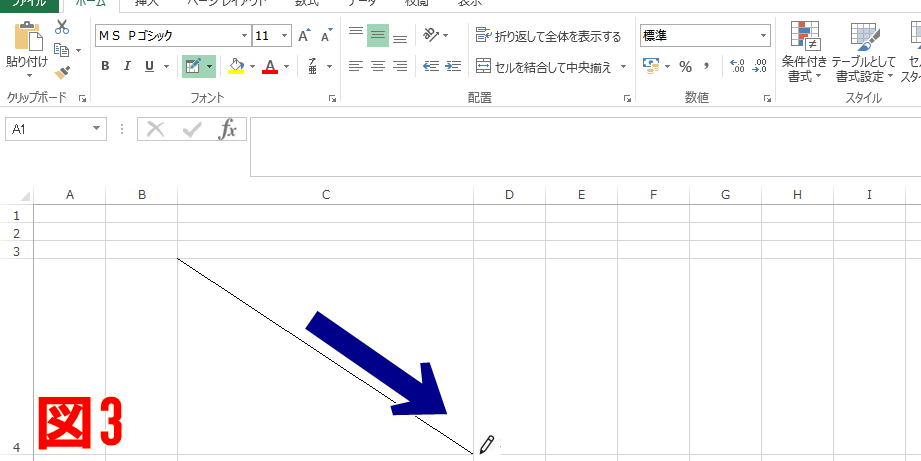Click the insert function fx button
This screenshot has width=921, height=461.
click(227, 129)
